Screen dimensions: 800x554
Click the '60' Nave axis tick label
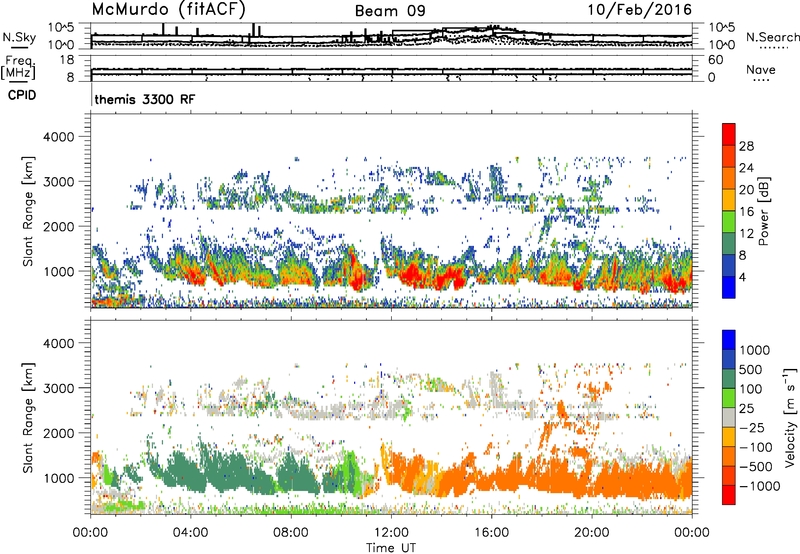pos(716,60)
